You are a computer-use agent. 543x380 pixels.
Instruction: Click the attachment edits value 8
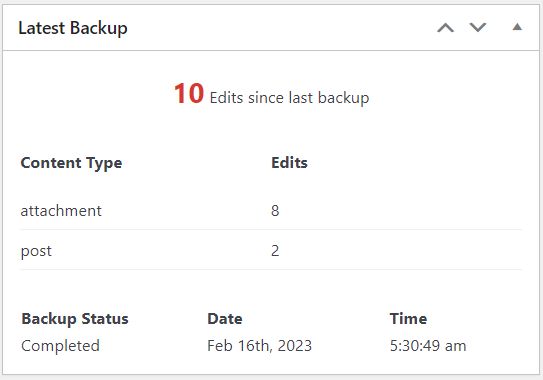275,211
